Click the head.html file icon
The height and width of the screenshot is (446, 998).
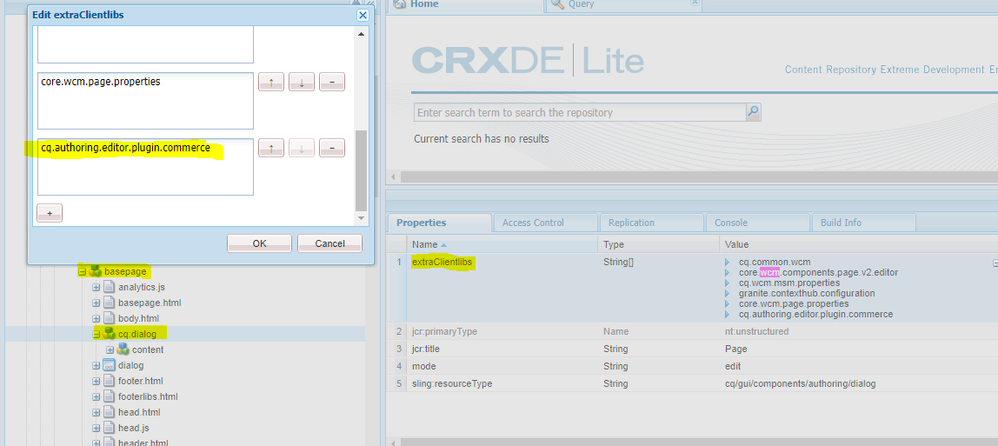109,412
